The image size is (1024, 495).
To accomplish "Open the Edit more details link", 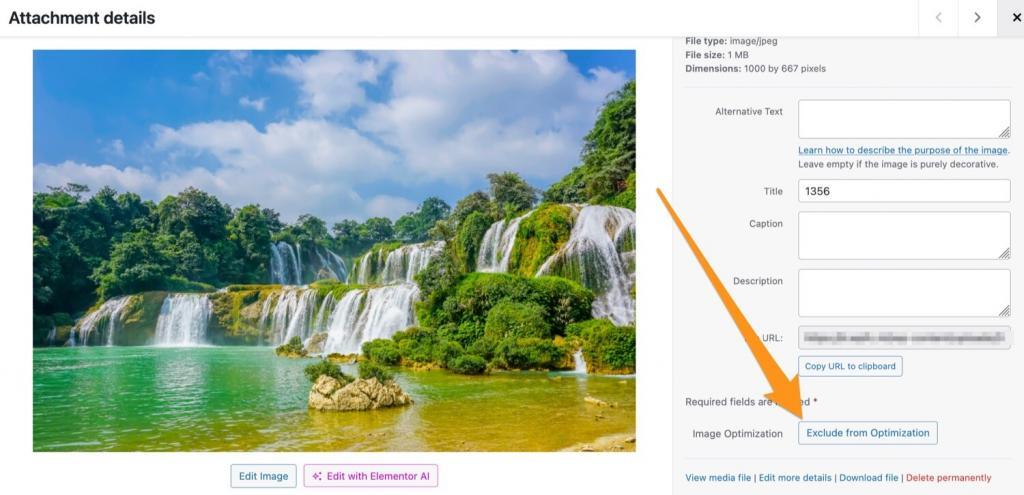I will click(795, 478).
